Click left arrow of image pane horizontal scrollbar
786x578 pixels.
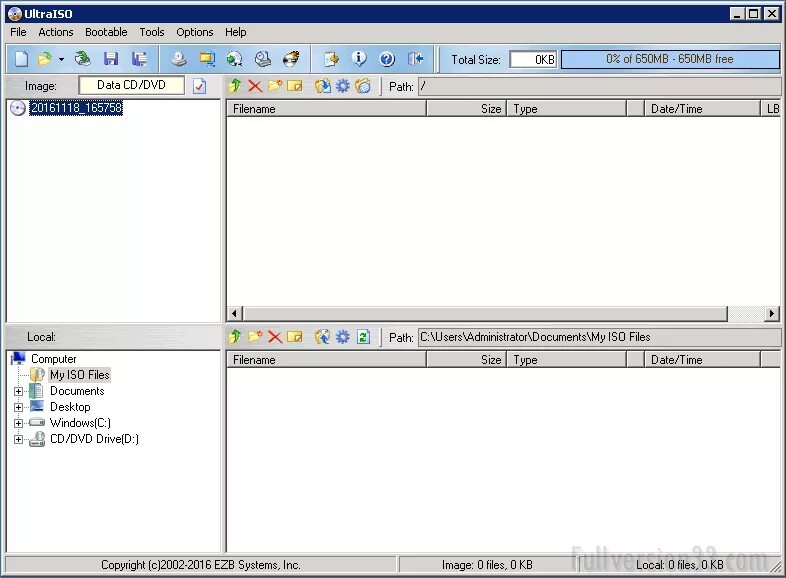[235, 314]
